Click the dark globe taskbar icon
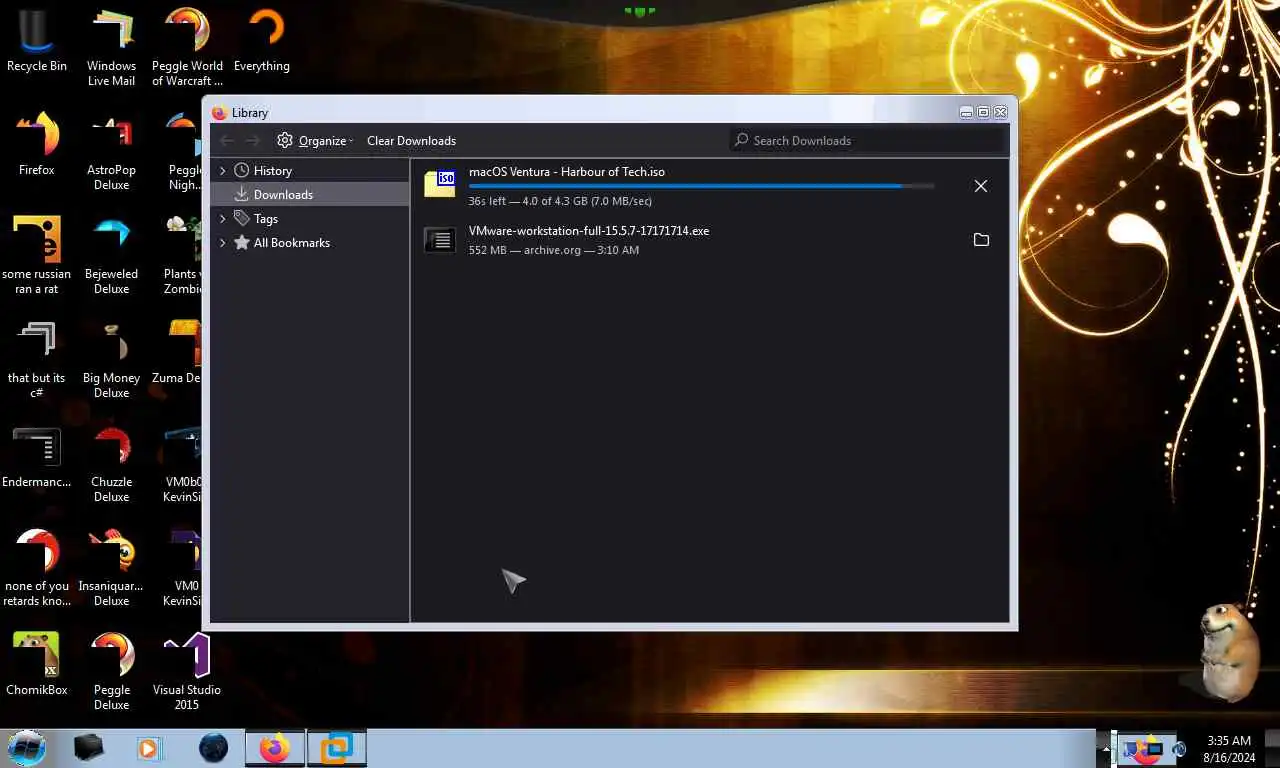Screen dimensions: 1280x768 point(213,748)
